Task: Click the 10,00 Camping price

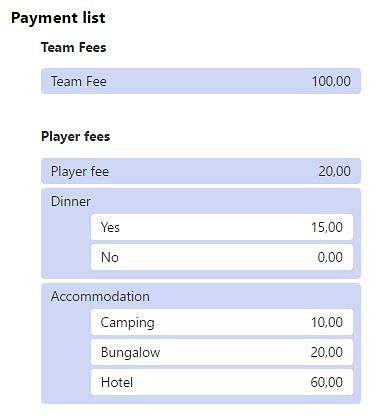Action: [x=327, y=322]
